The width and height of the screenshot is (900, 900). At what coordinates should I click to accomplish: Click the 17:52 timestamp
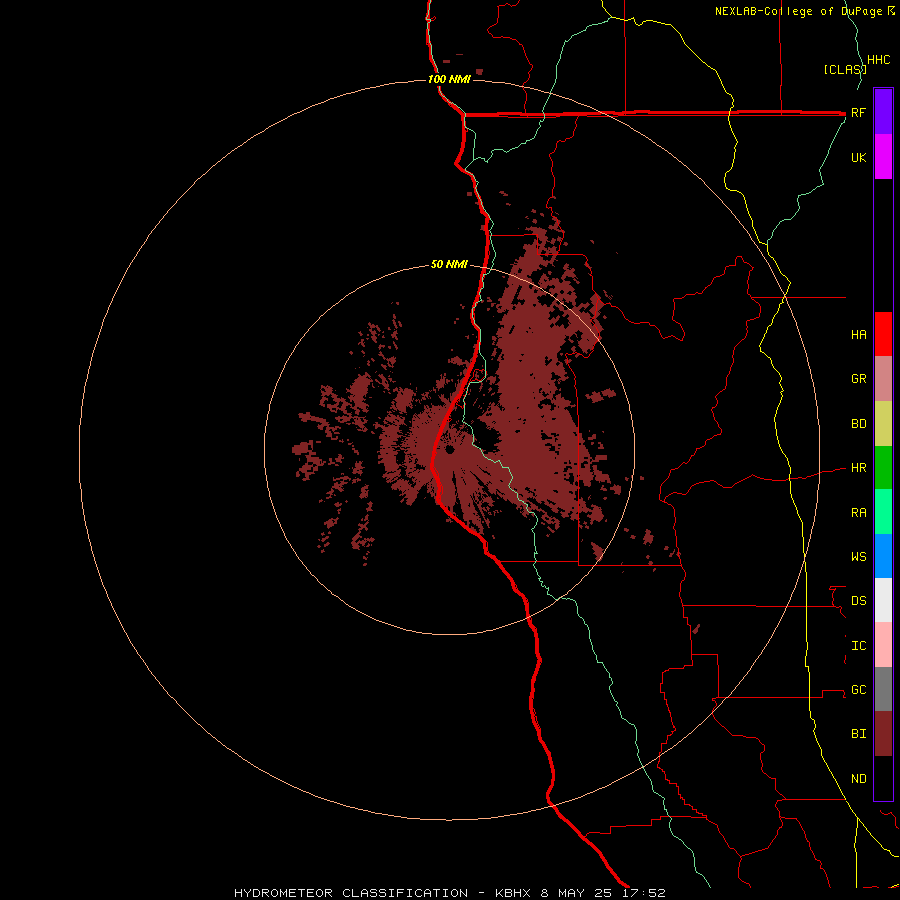[645, 893]
